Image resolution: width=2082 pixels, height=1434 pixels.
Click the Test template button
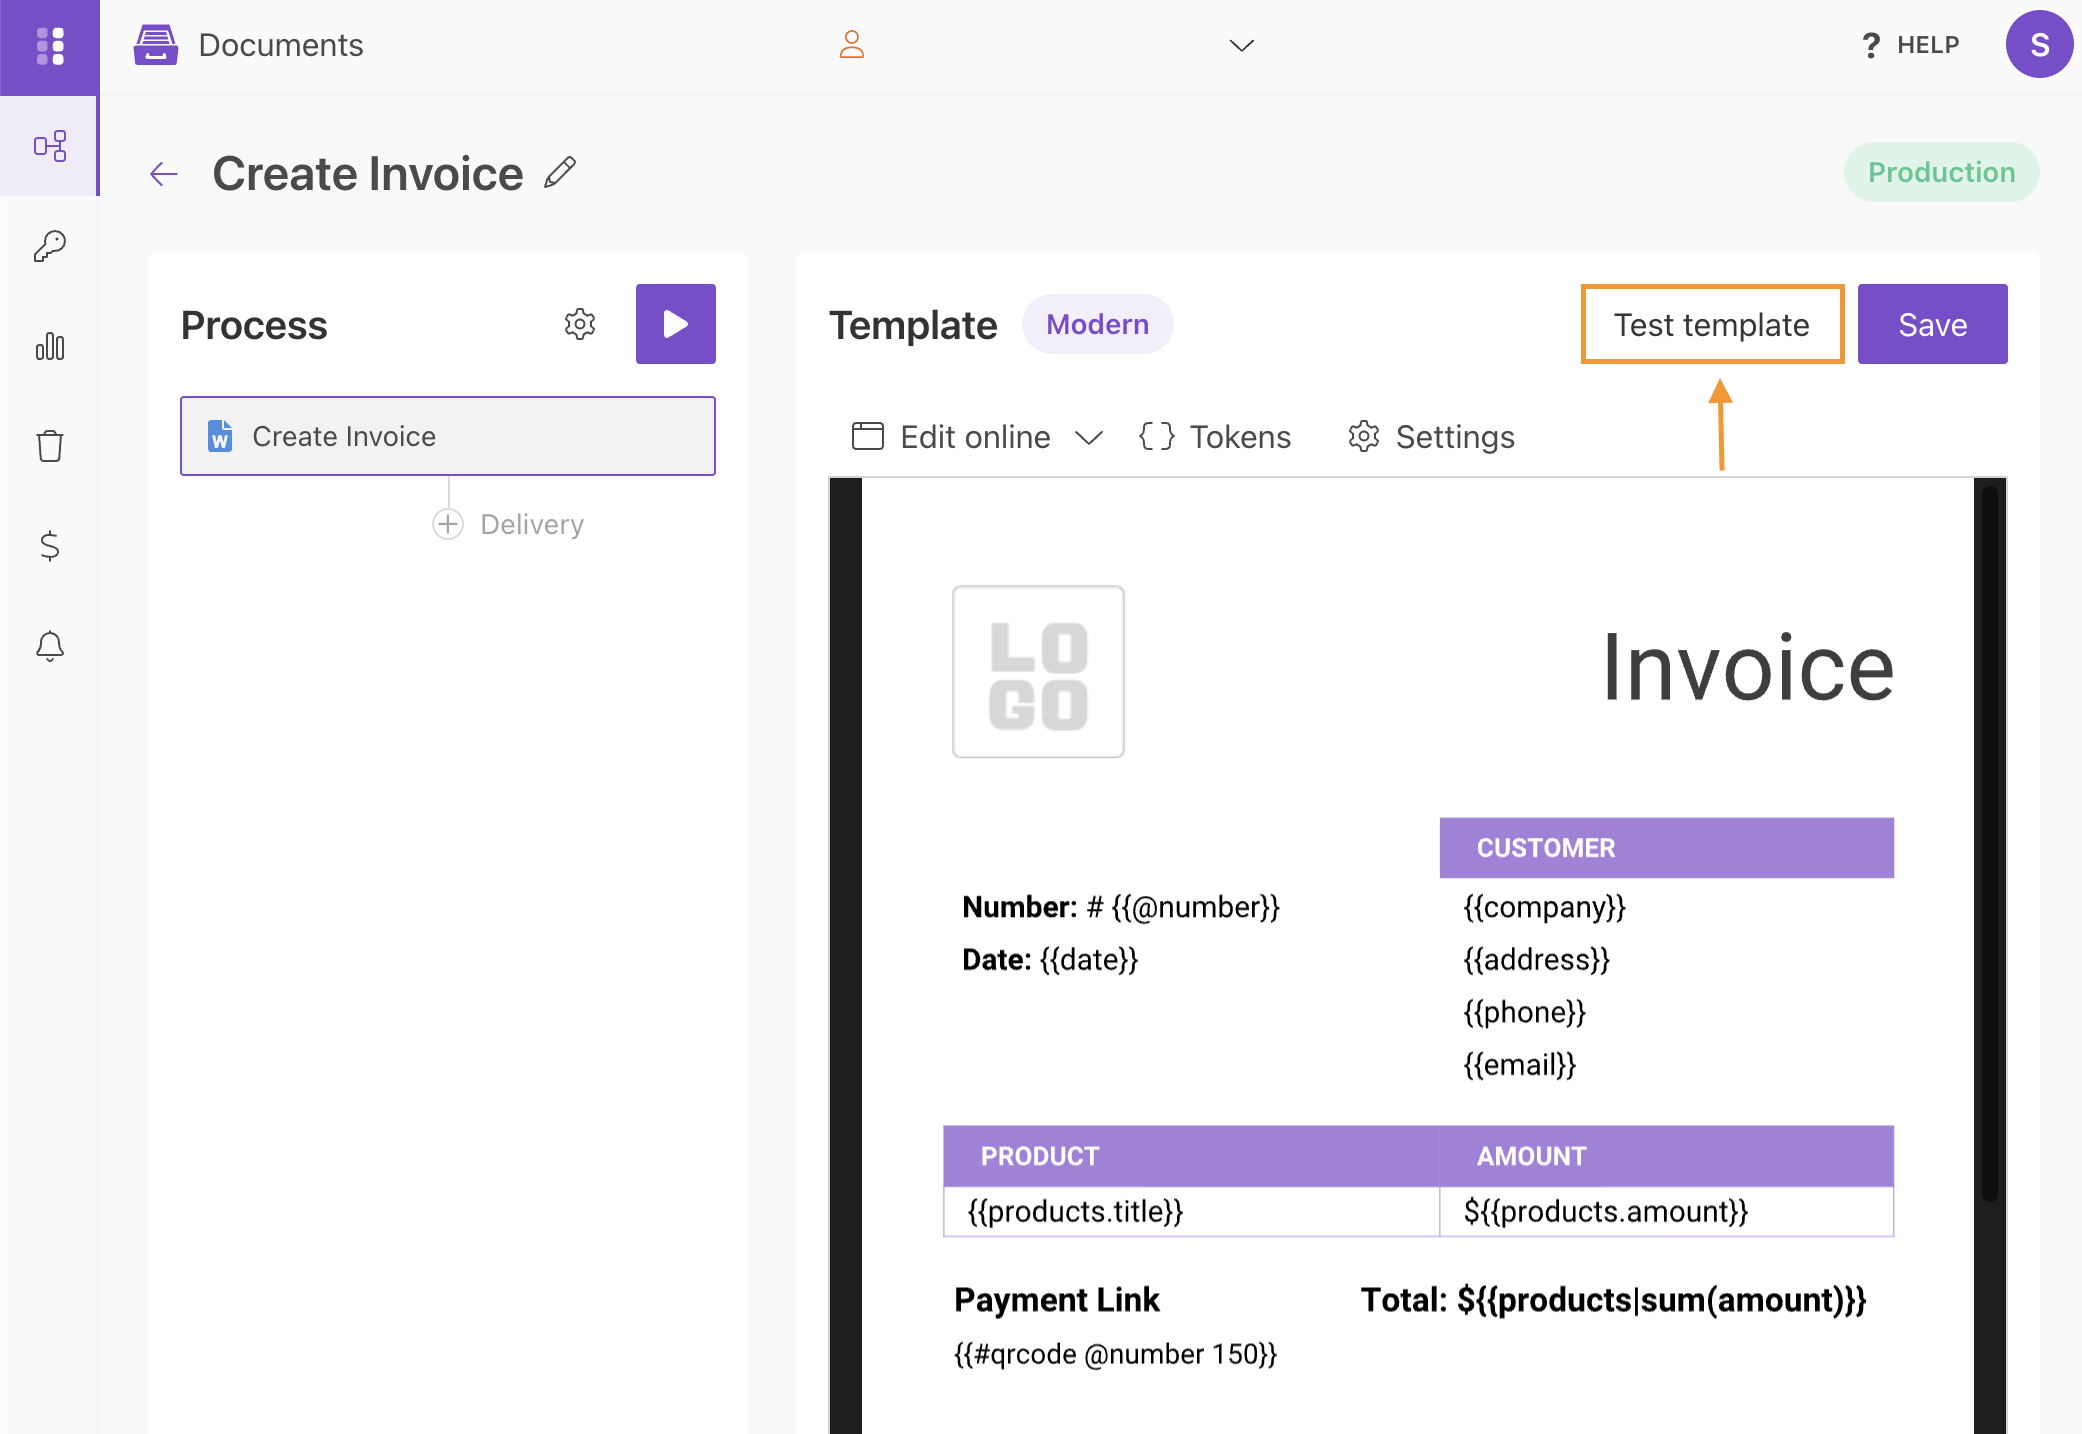pos(1711,324)
